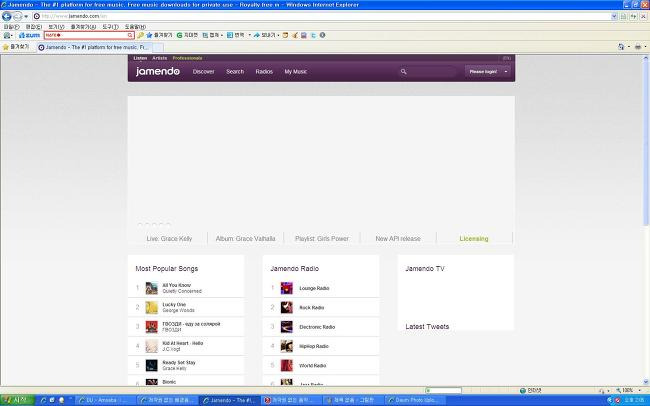Click the browser Forward arrow button
The height and width of the screenshot is (406, 650).
point(17,16)
